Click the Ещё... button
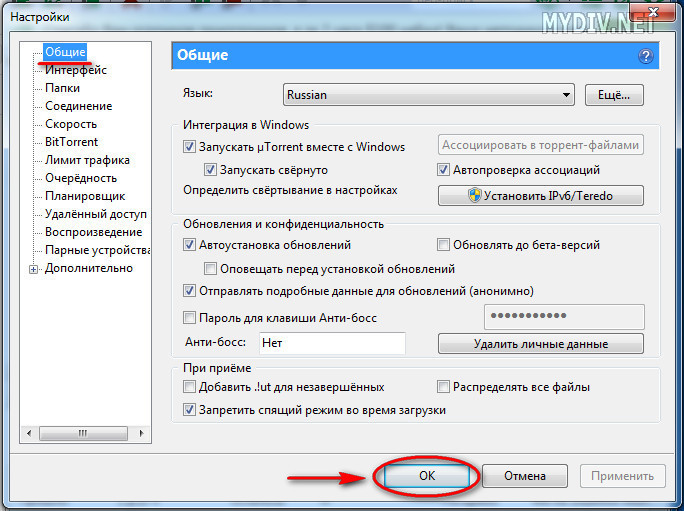684x511 pixels. pos(614,95)
